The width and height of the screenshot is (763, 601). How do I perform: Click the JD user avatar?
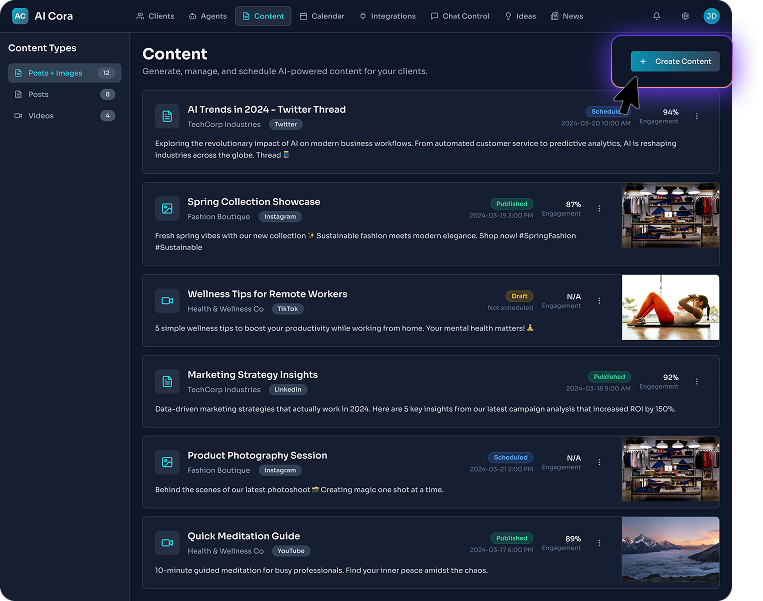(711, 16)
